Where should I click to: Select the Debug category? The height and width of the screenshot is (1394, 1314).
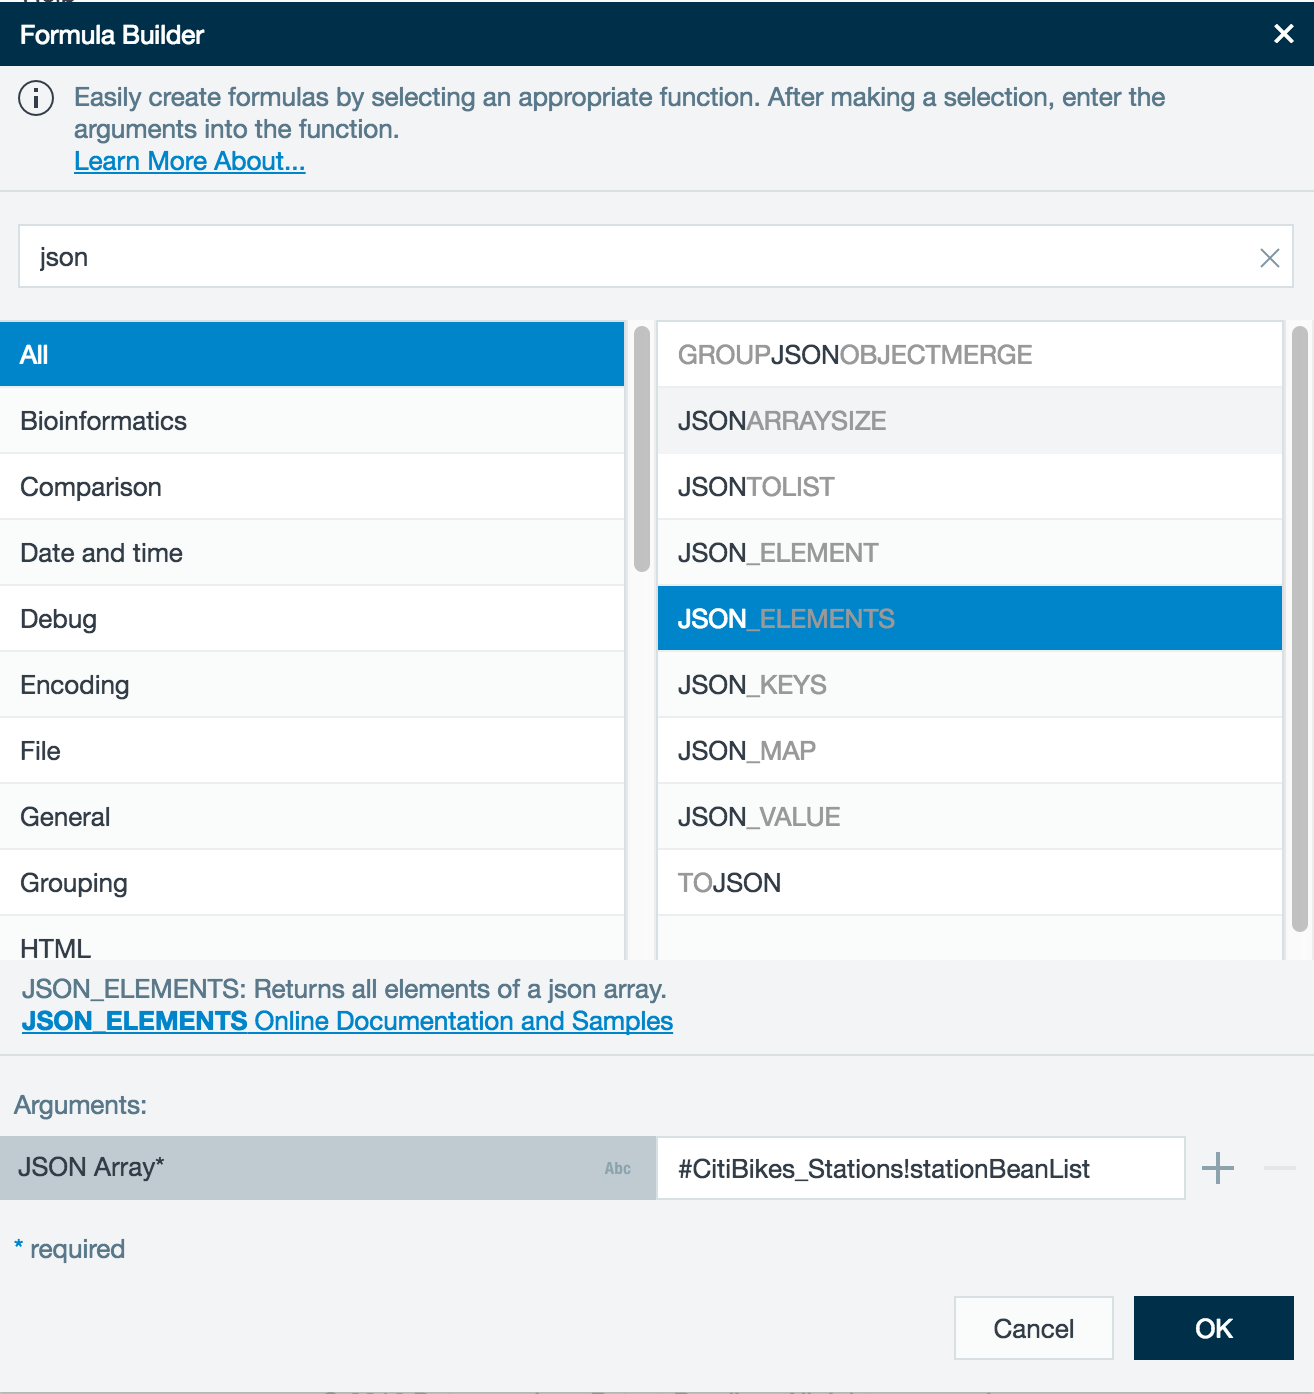click(312, 619)
